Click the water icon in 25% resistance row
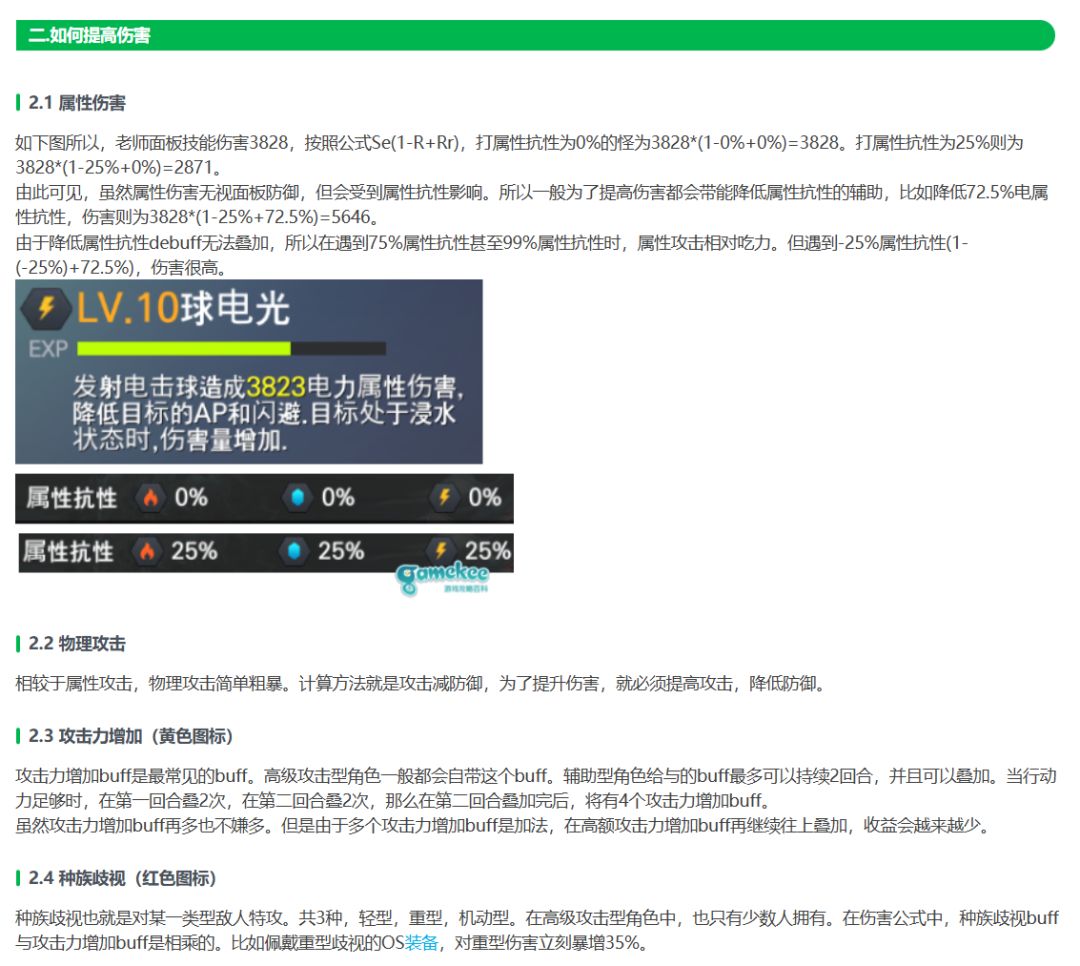 pos(293,551)
